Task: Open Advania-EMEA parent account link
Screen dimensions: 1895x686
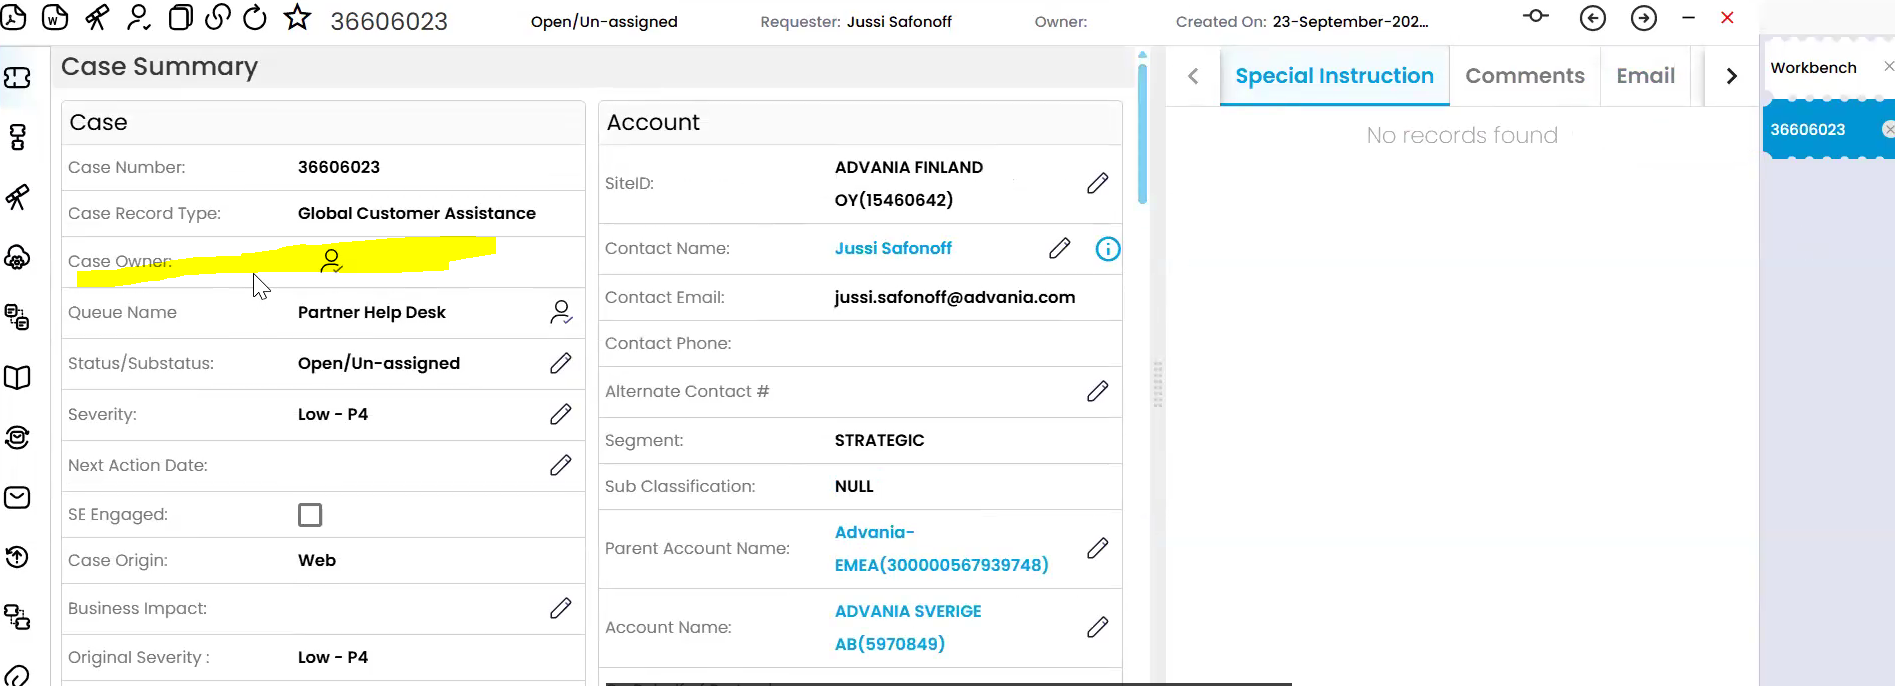Action: pos(941,548)
